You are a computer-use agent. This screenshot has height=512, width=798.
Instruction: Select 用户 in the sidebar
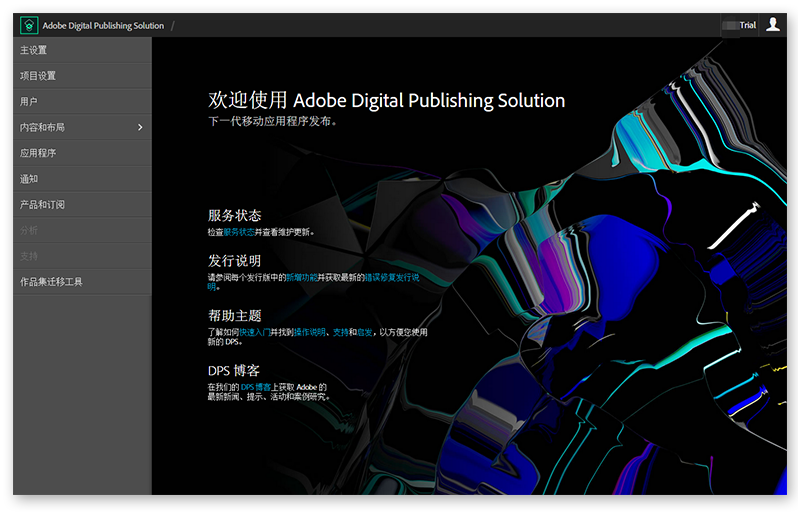pyautogui.click(x=82, y=101)
